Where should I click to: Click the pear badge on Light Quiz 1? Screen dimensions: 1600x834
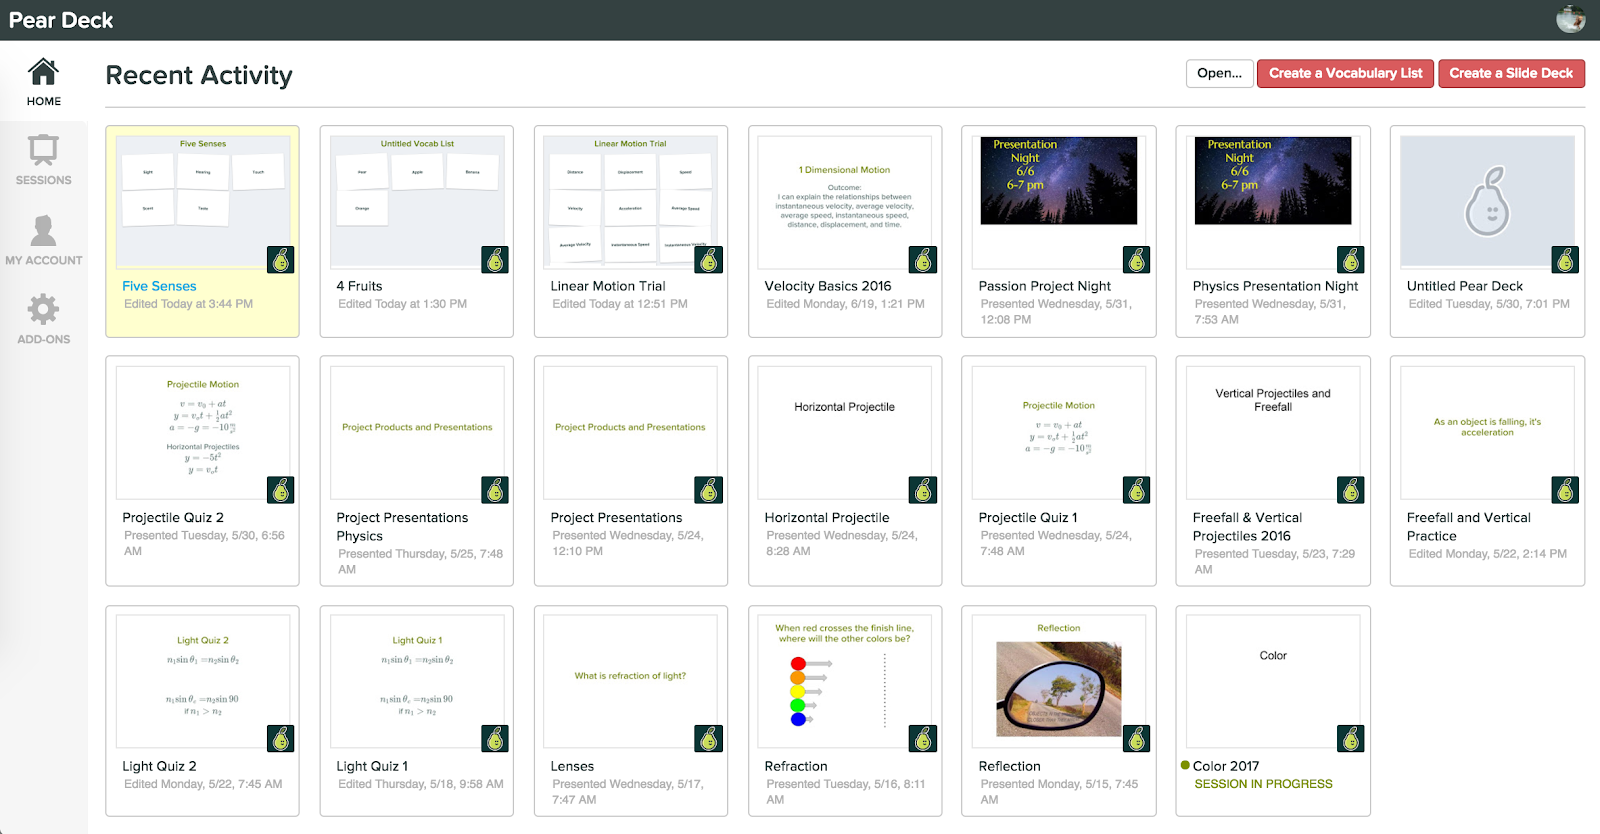(495, 739)
